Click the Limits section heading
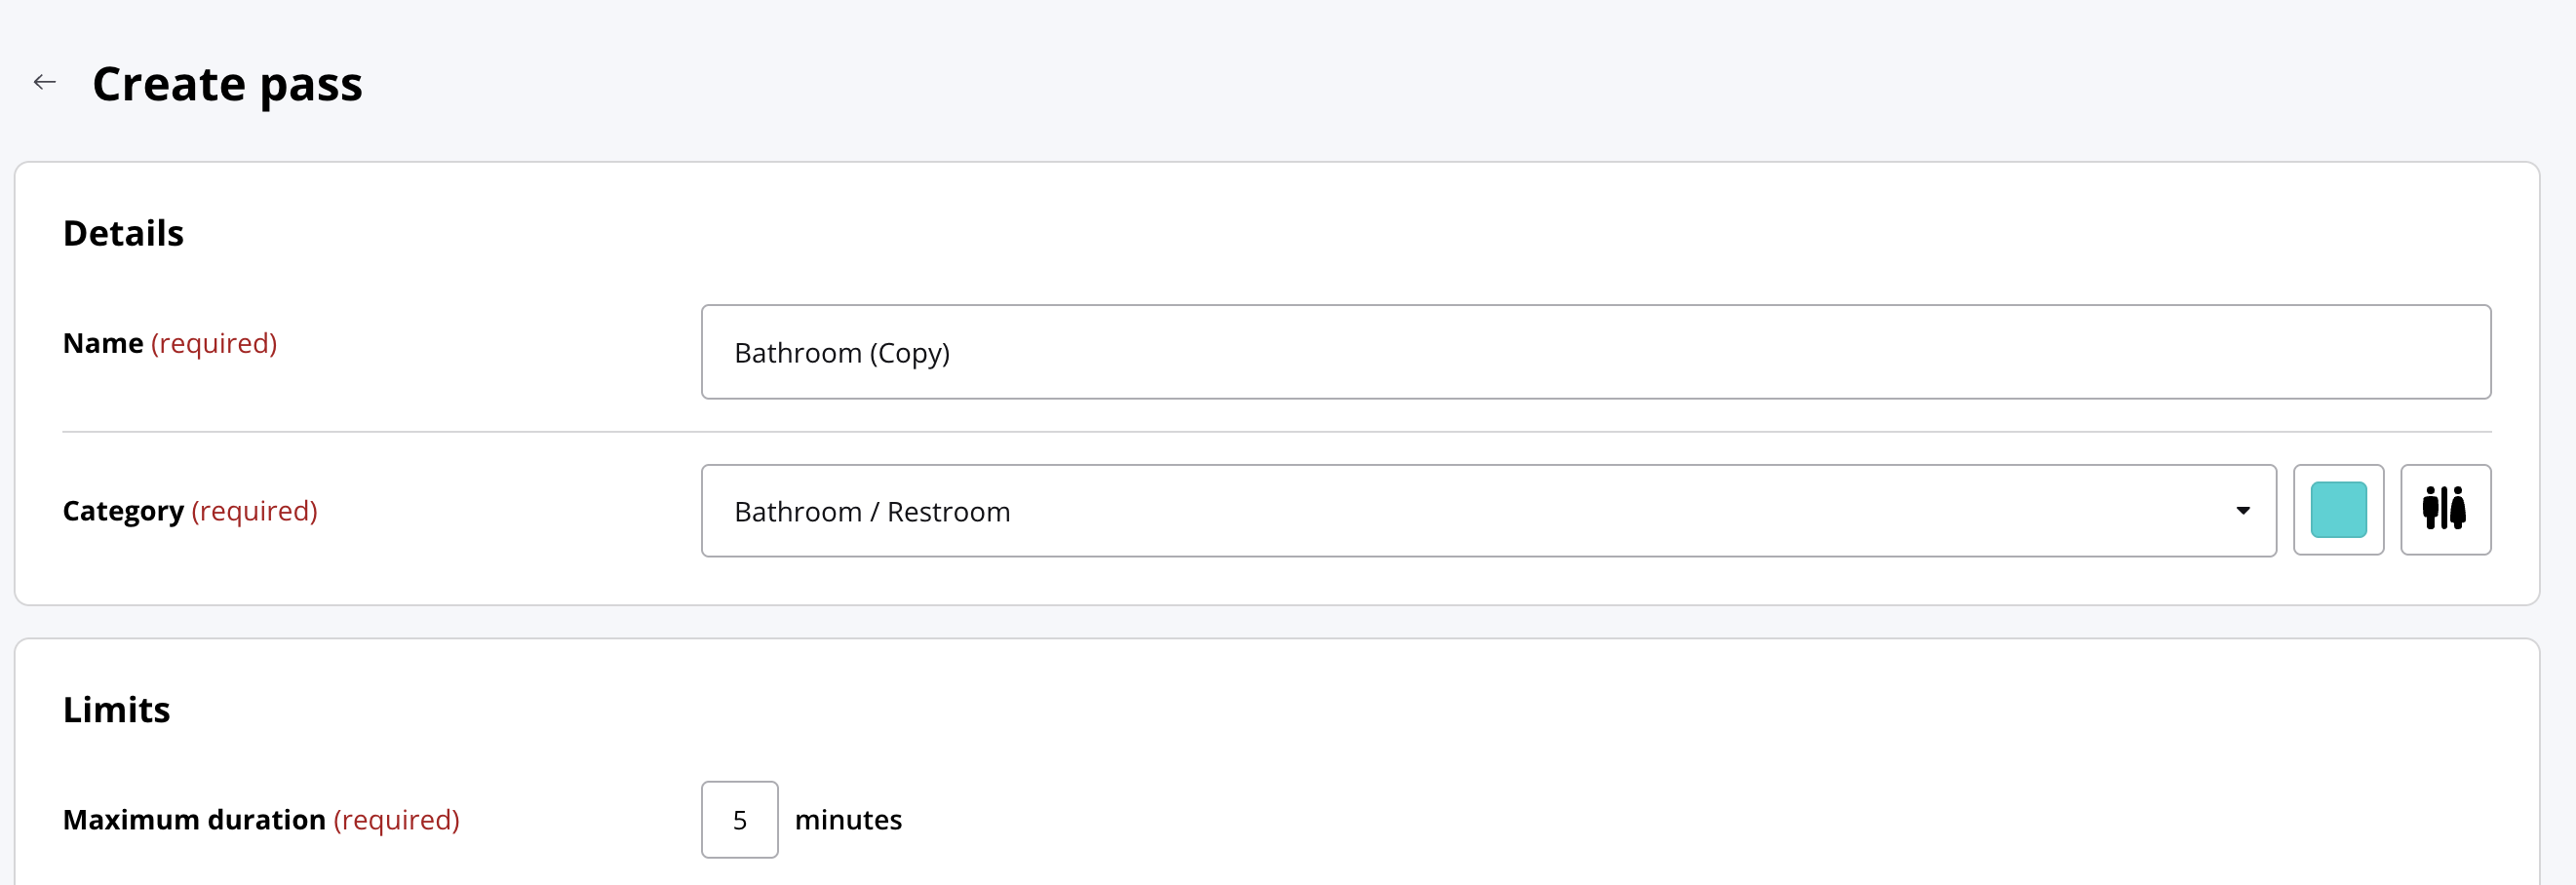Viewport: 2576px width, 885px height. (116, 709)
